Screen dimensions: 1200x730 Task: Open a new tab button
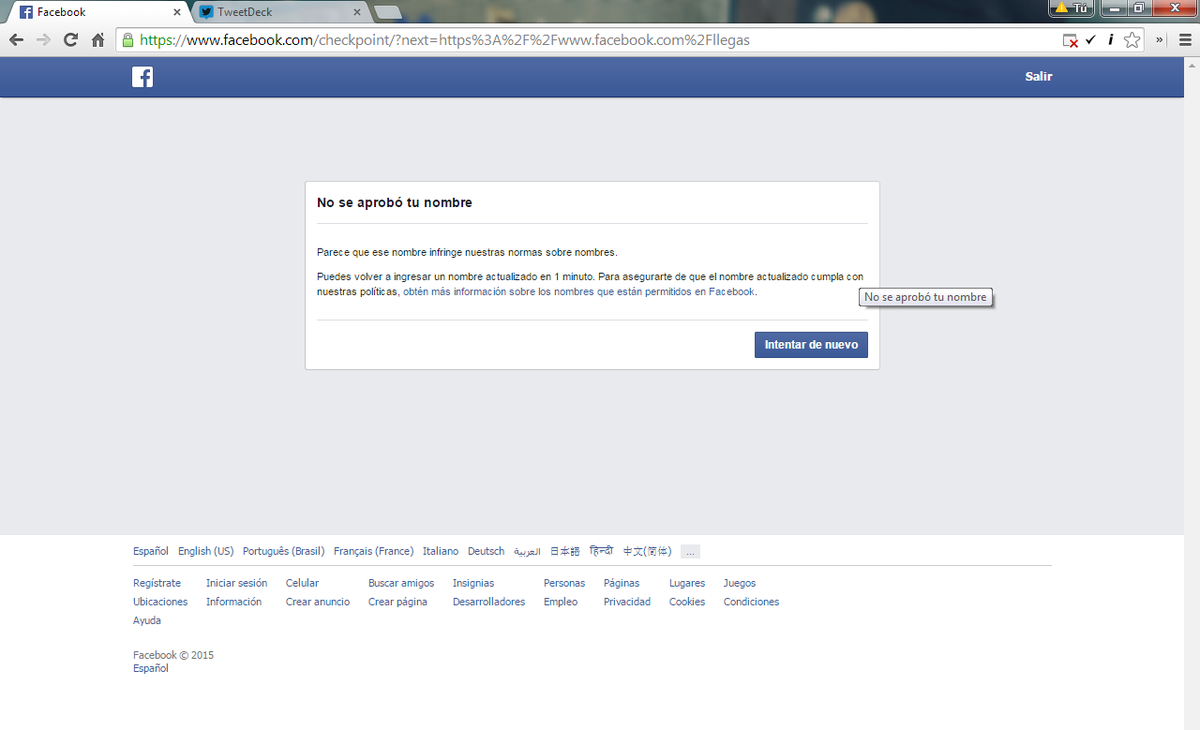click(388, 12)
